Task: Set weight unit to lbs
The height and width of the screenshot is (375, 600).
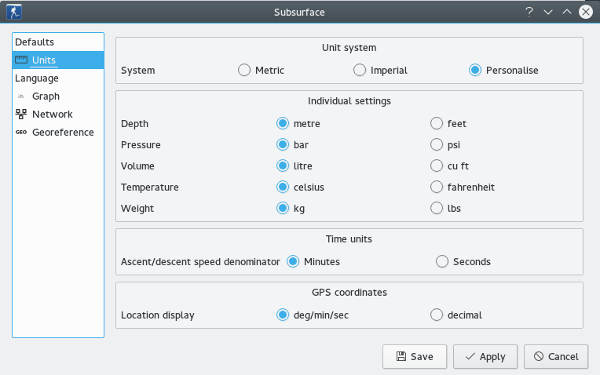Action: coord(445,209)
